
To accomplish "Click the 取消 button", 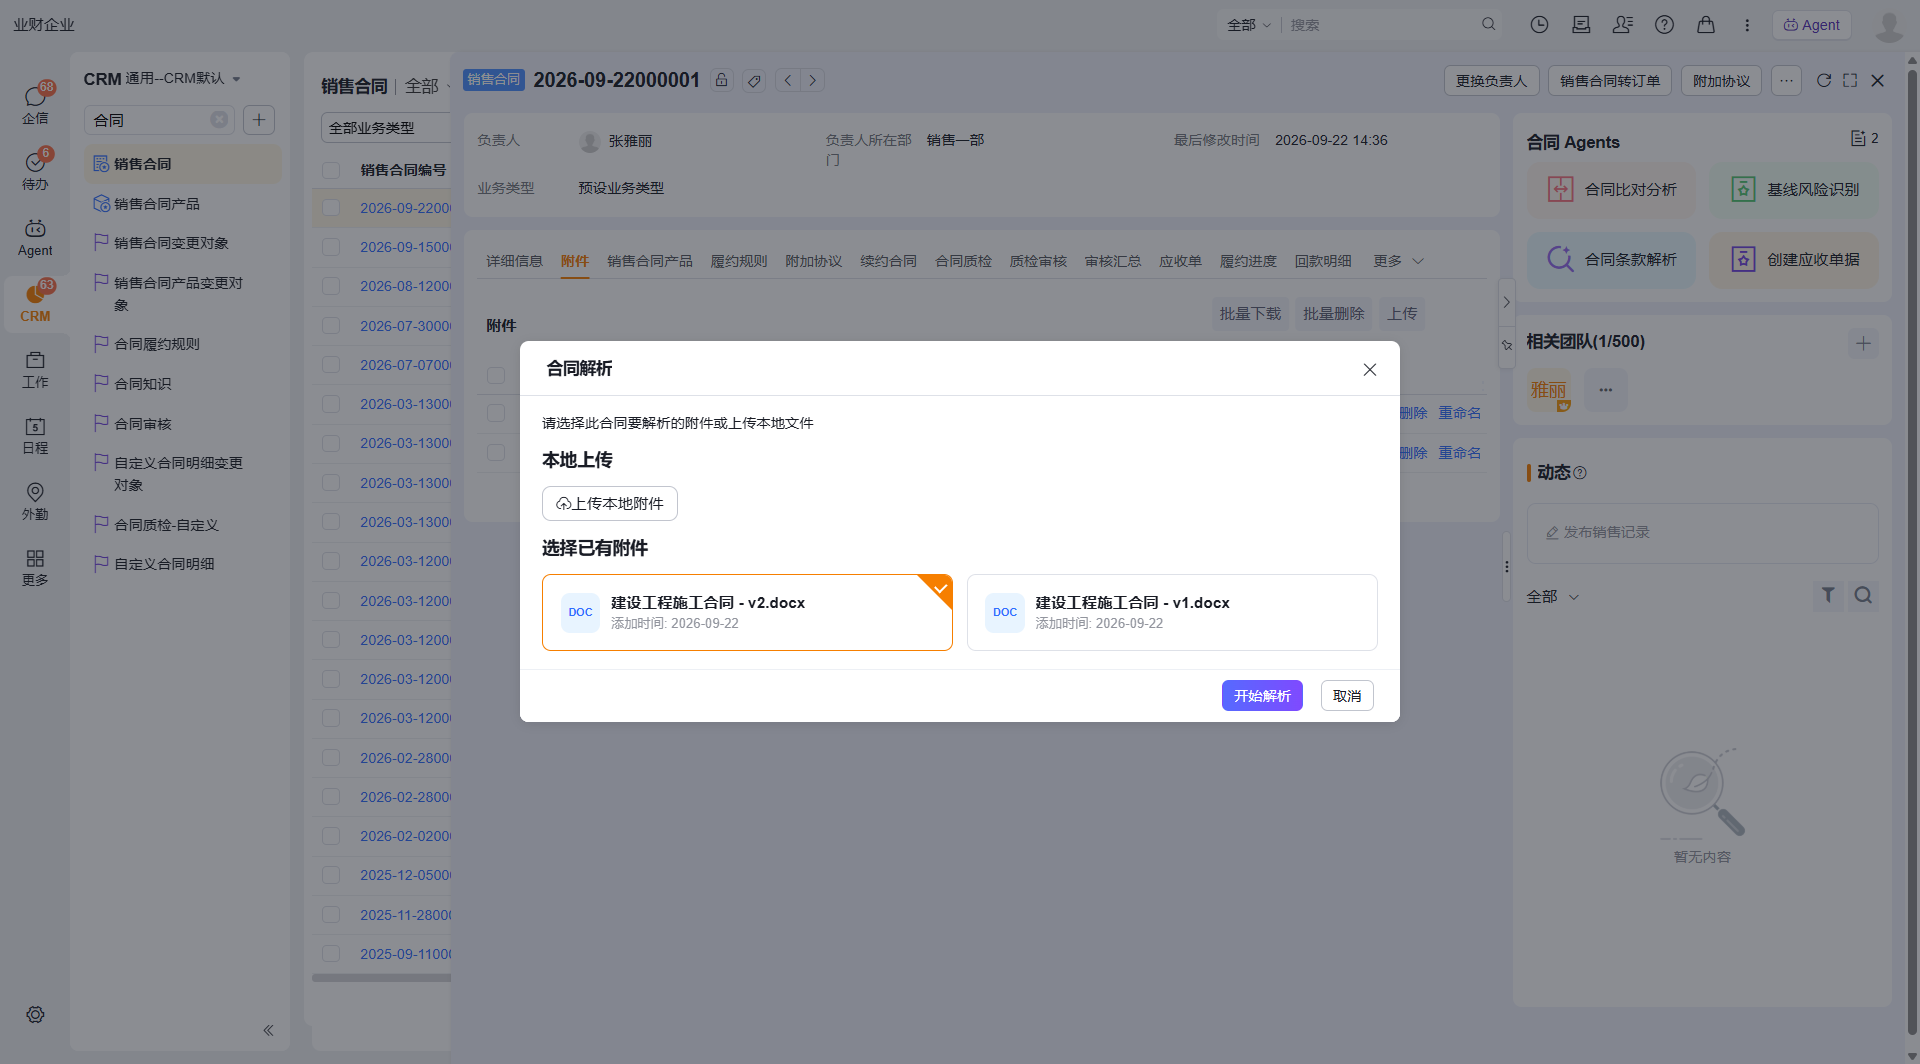I will (1347, 696).
